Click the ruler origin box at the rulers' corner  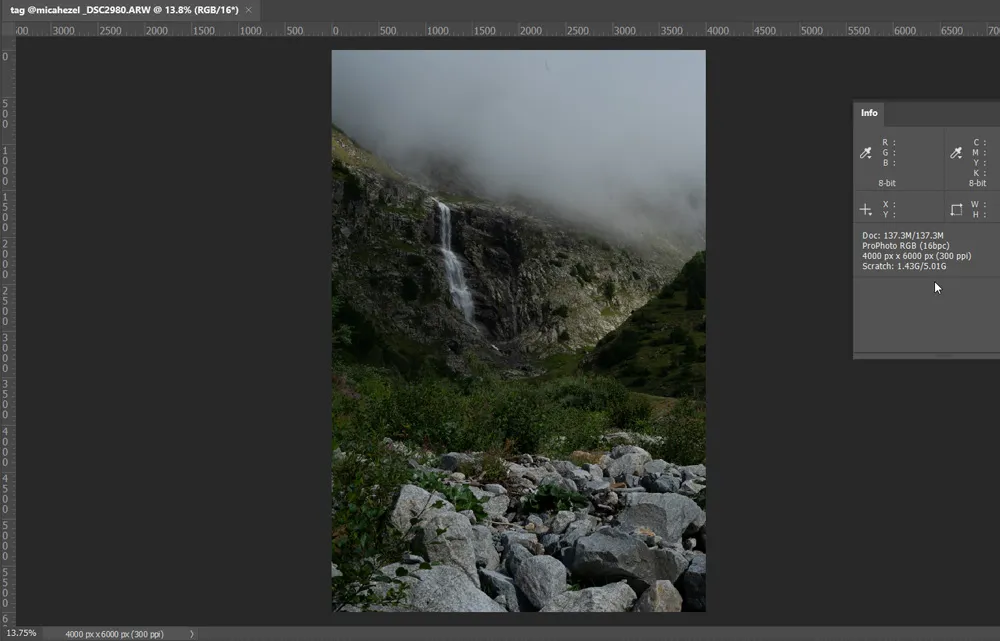point(5,30)
